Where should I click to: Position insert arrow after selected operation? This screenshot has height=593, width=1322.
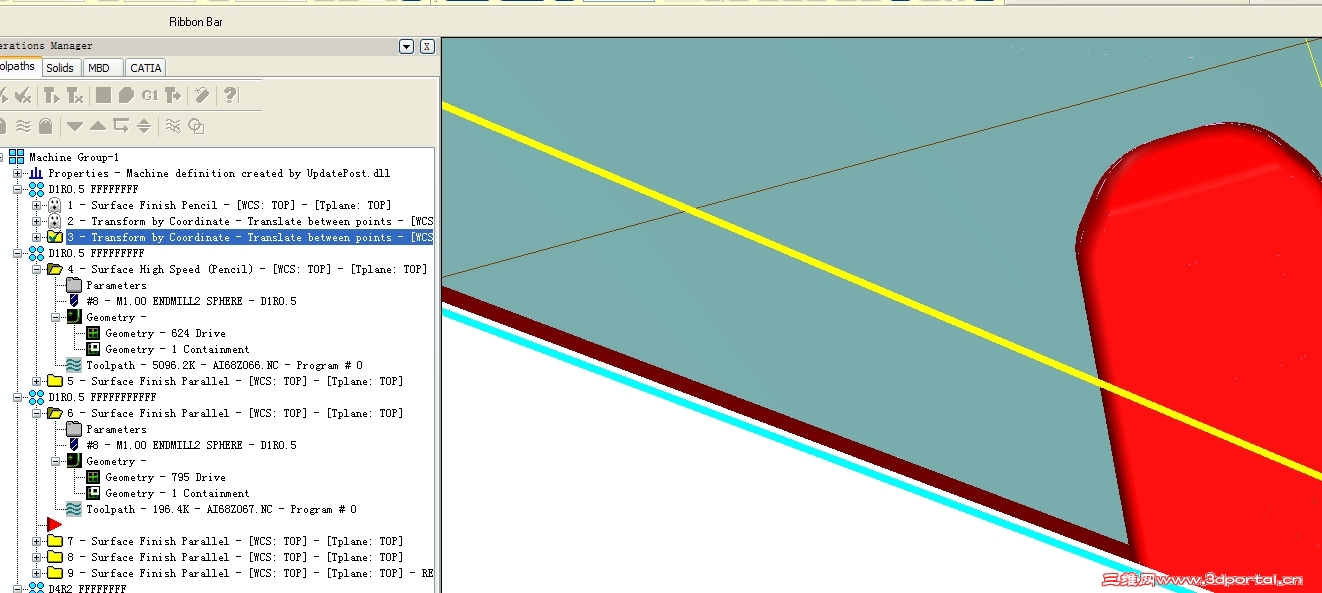[121, 126]
